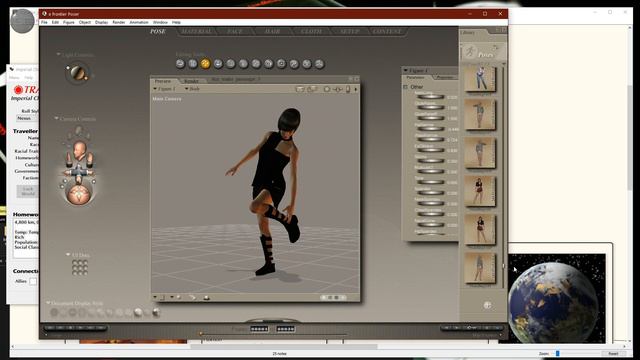
Task: Select the highlighted Translate/Pull editing tool
Action: [205, 64]
